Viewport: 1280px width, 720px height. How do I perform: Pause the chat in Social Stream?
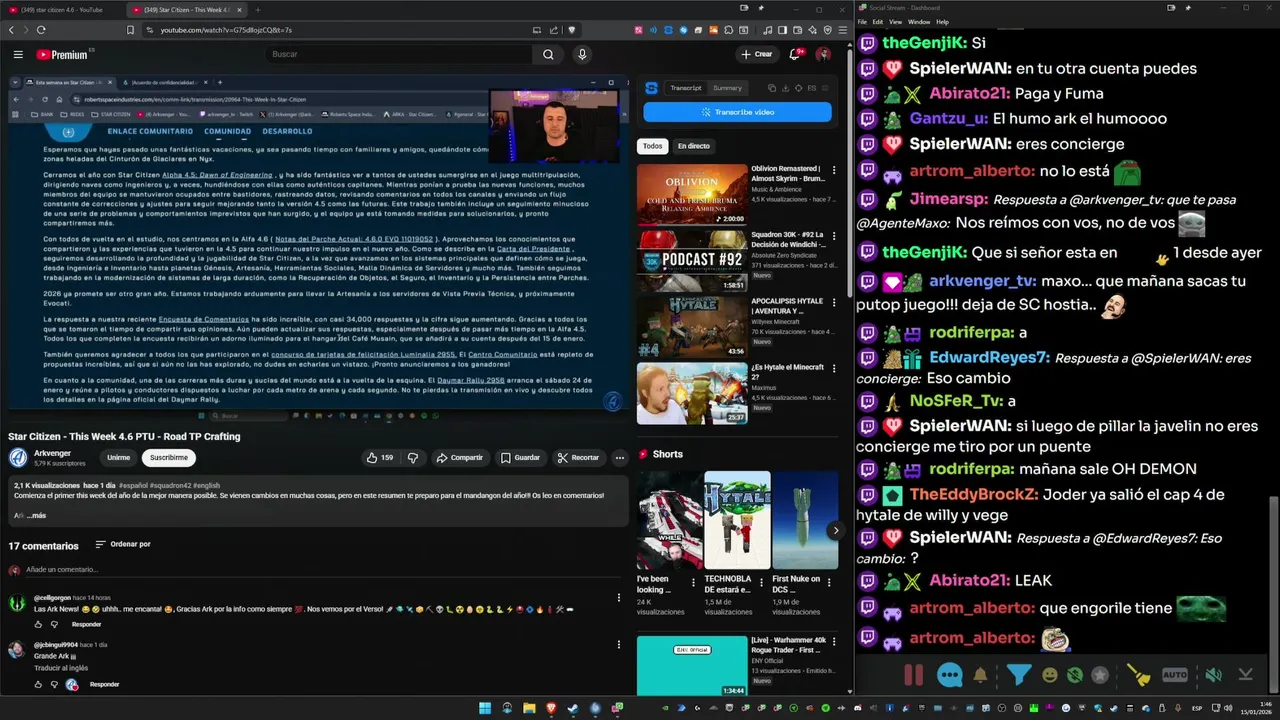pyautogui.click(x=913, y=675)
